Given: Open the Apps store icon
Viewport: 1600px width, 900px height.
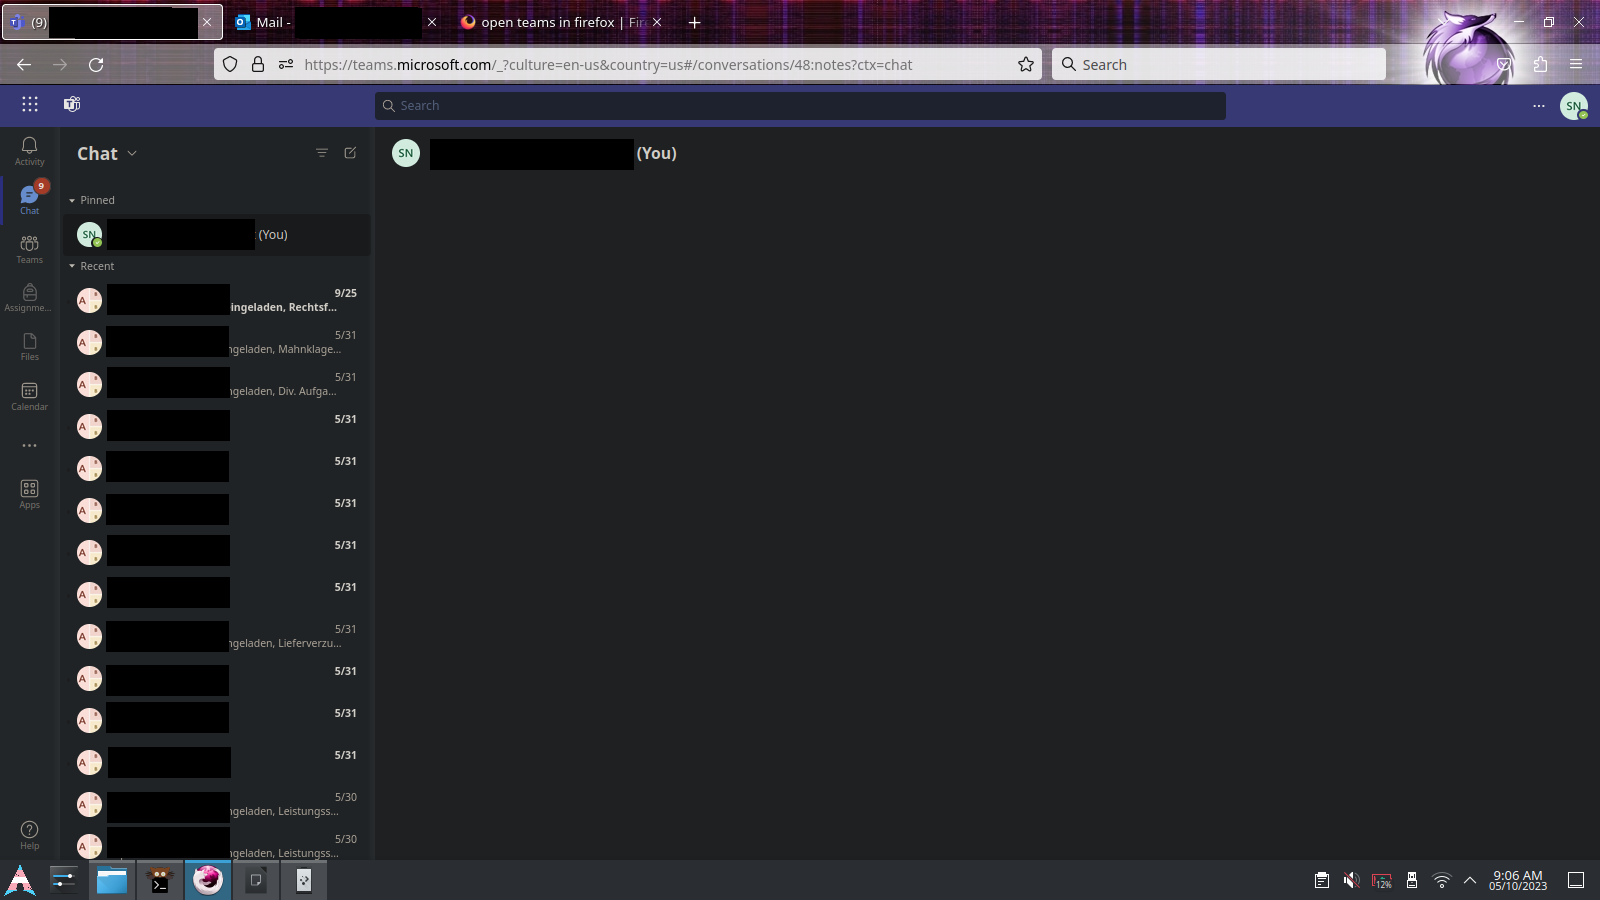Looking at the screenshot, I should 29,494.
